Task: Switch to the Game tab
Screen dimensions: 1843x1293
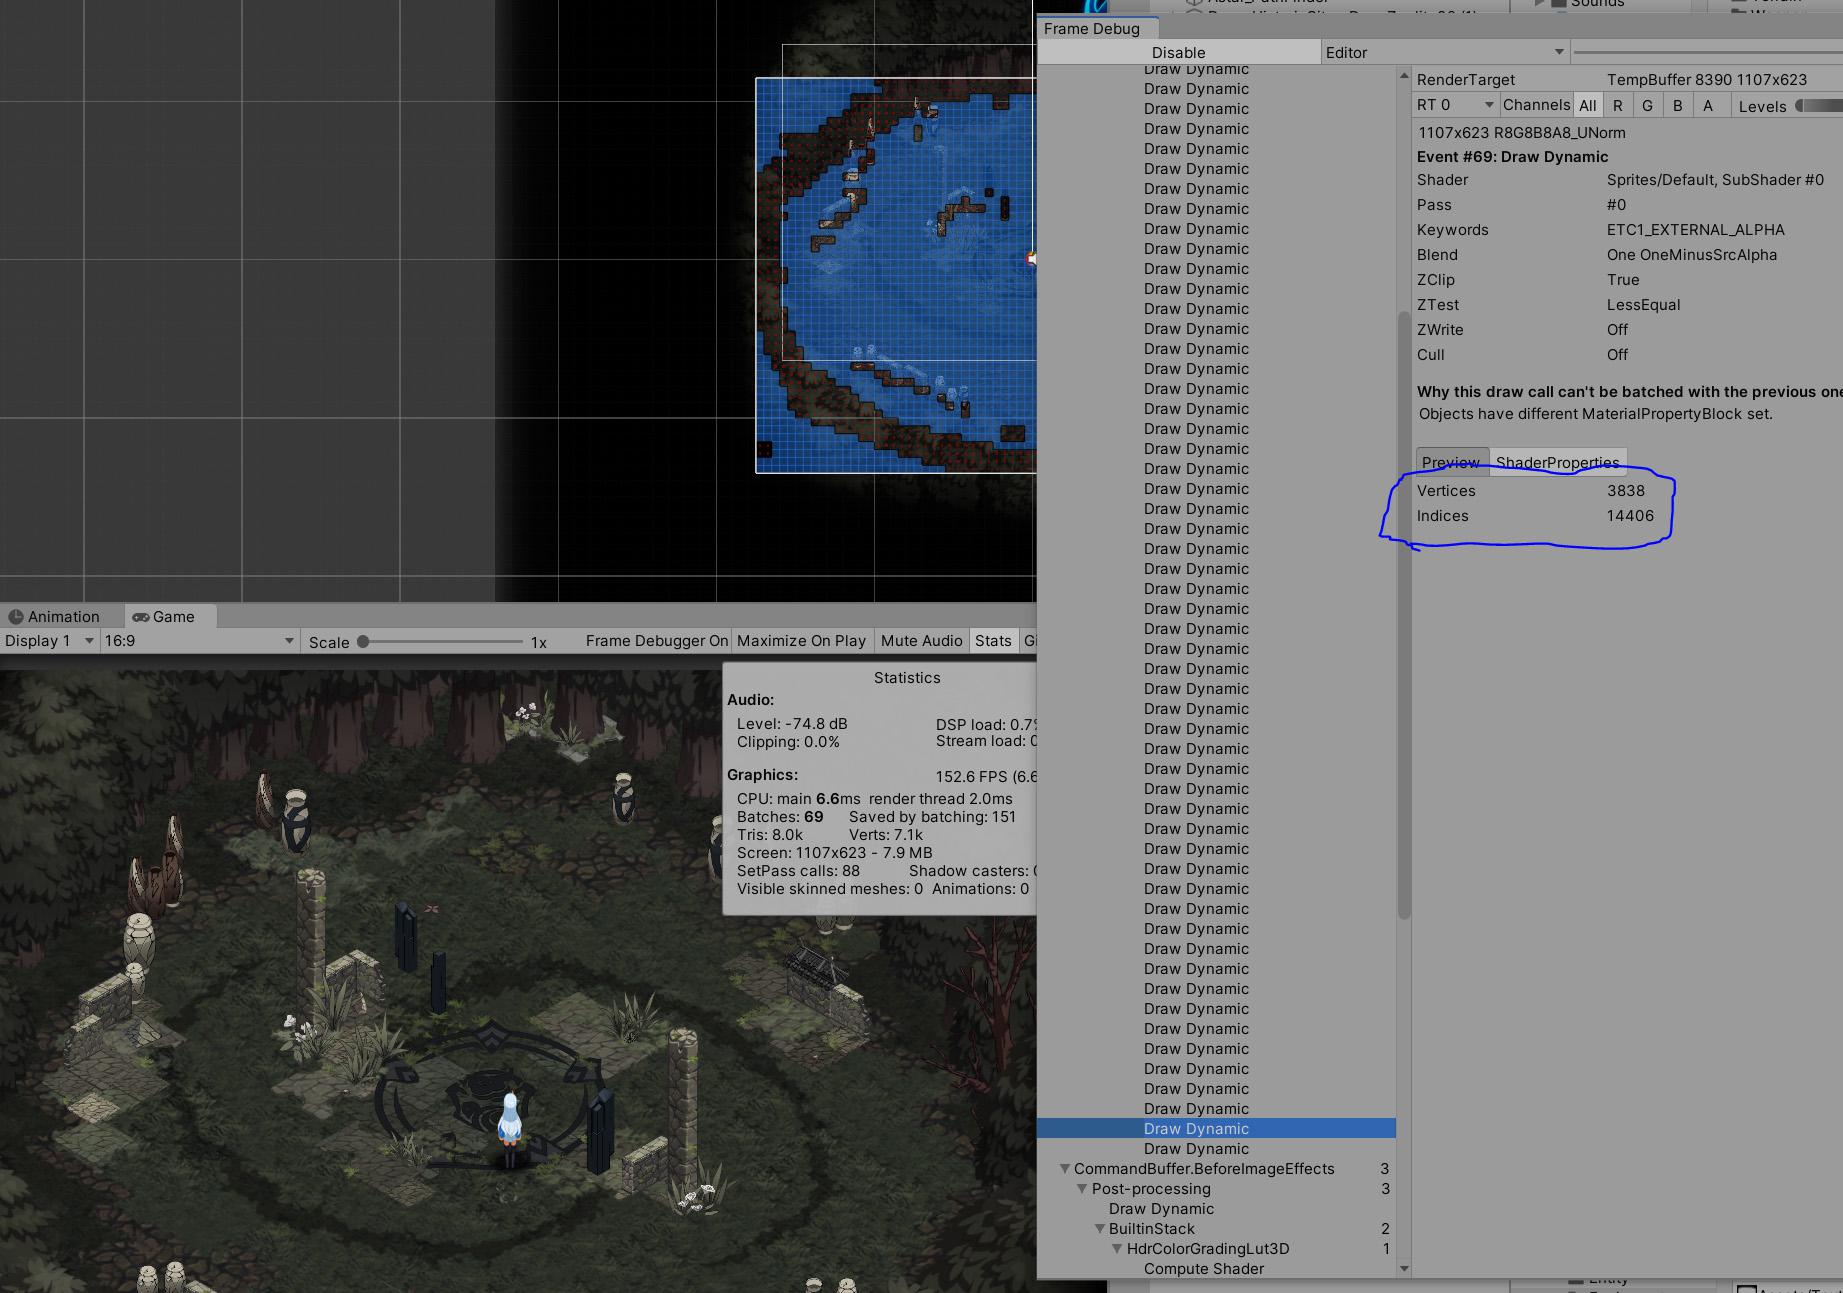Action: [173, 617]
